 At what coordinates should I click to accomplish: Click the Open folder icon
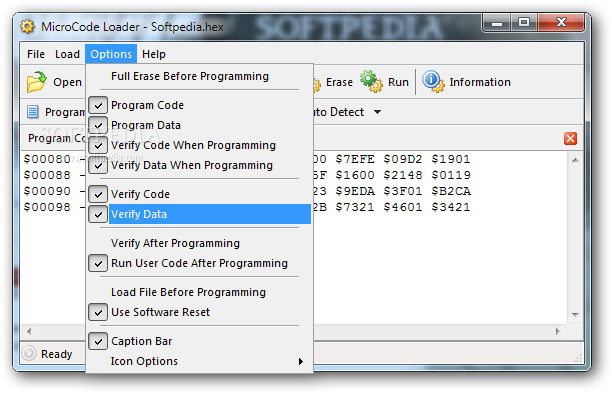37,82
